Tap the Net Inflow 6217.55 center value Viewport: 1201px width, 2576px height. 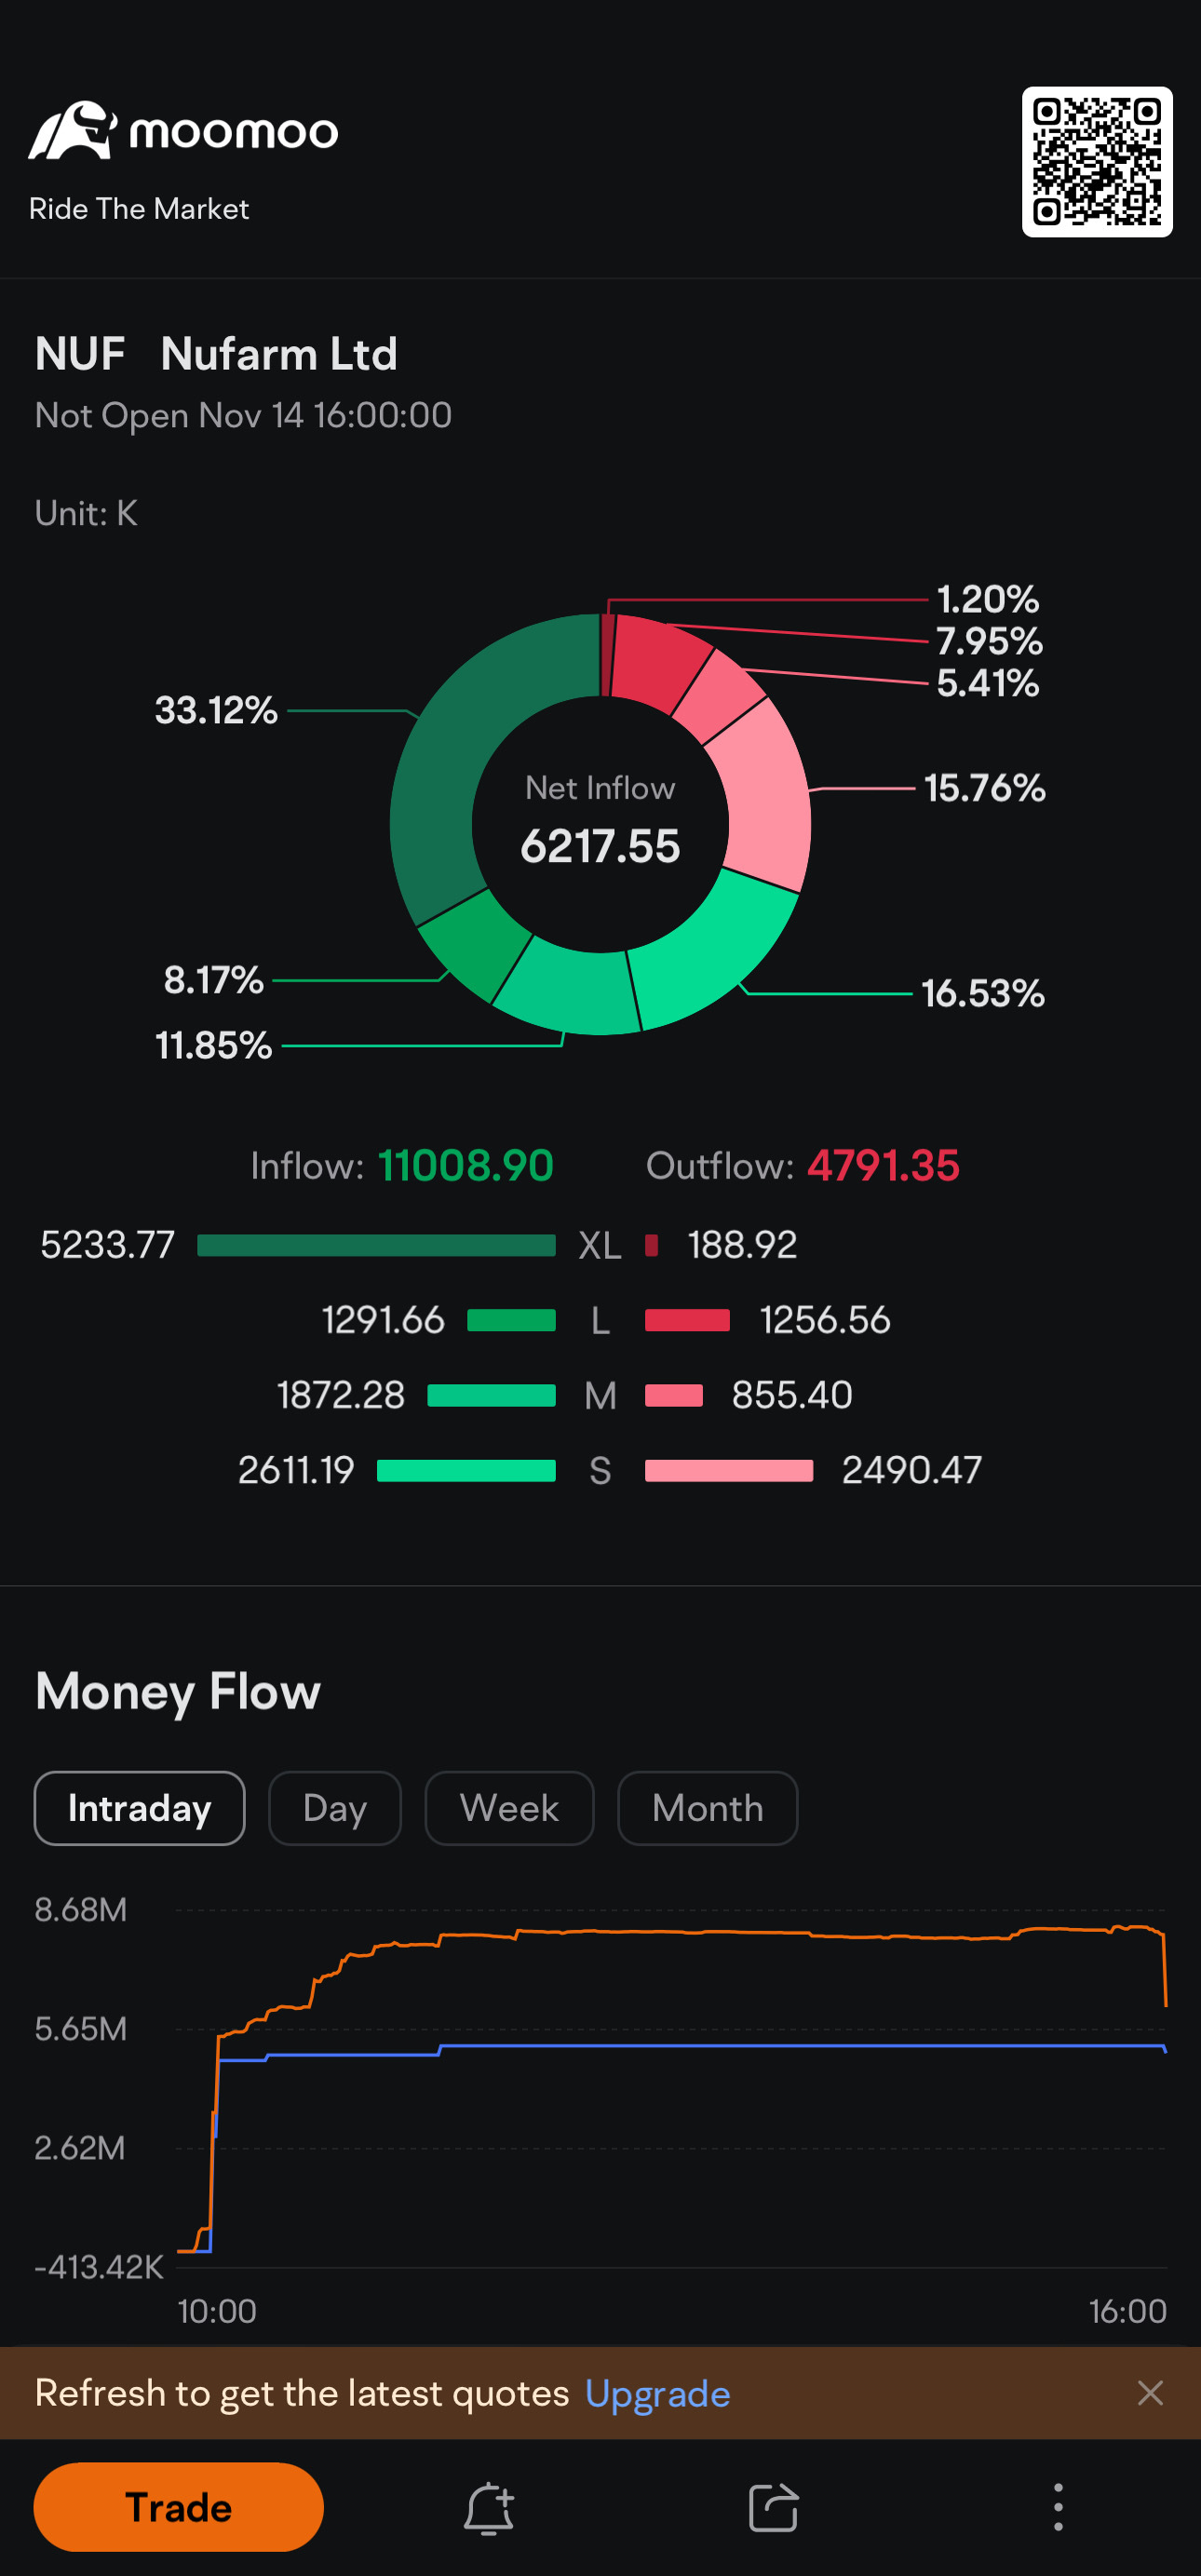click(600, 845)
